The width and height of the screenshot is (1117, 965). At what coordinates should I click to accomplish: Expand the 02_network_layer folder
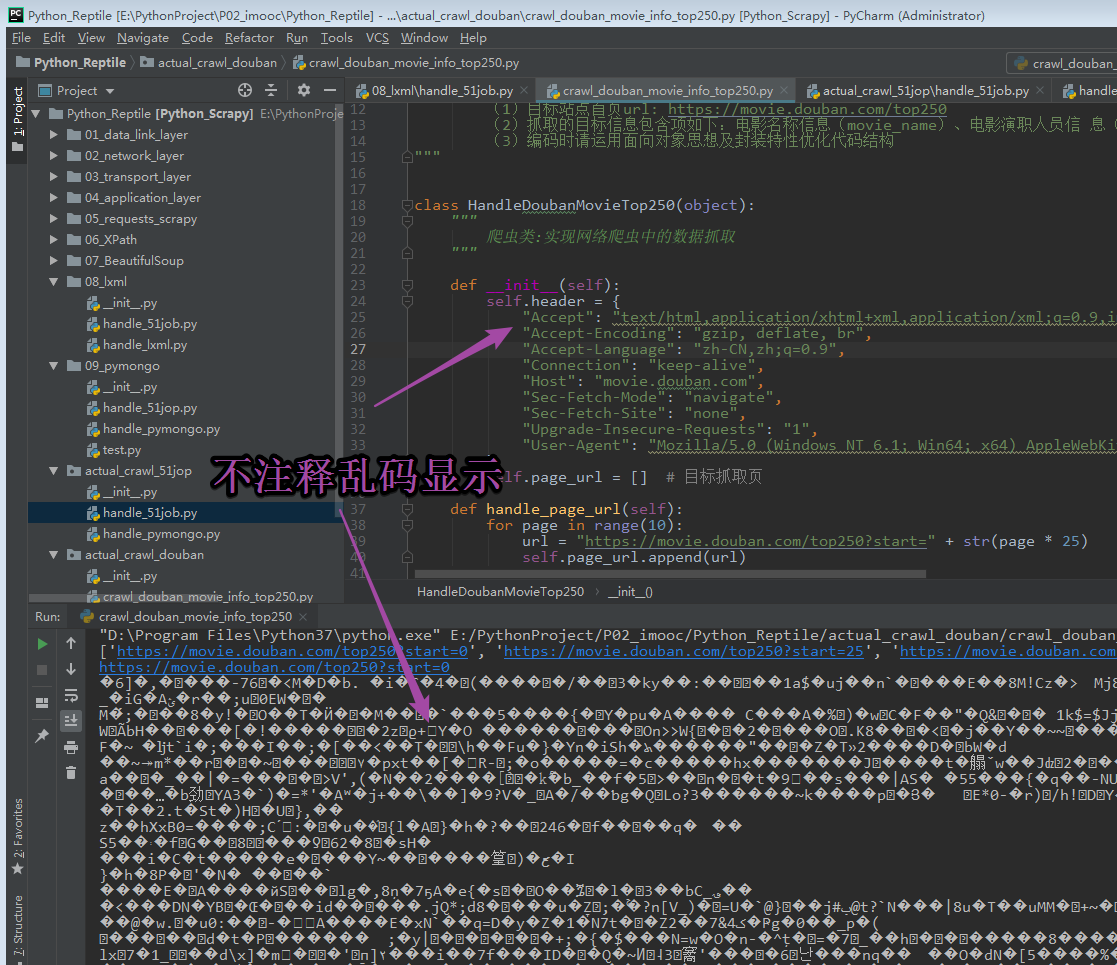pos(53,155)
